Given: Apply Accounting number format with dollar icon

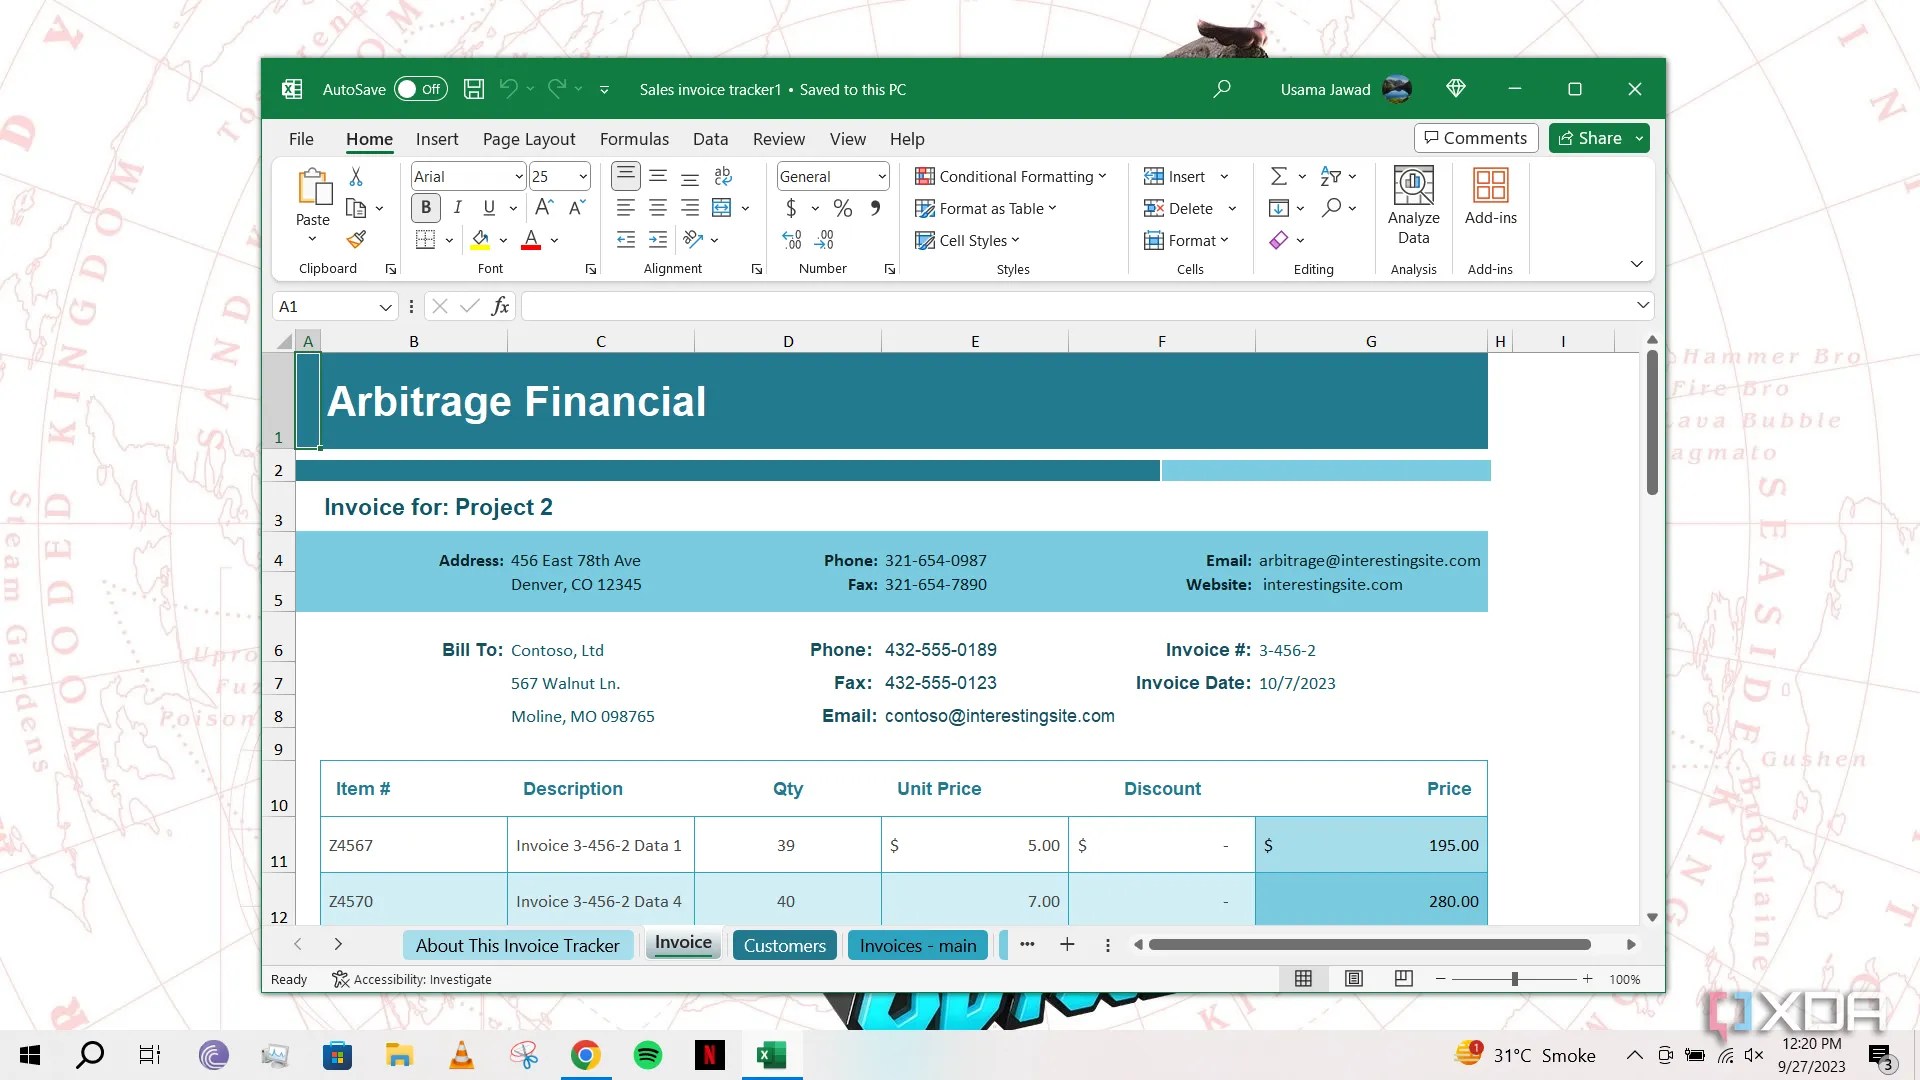Looking at the screenshot, I should 792,208.
